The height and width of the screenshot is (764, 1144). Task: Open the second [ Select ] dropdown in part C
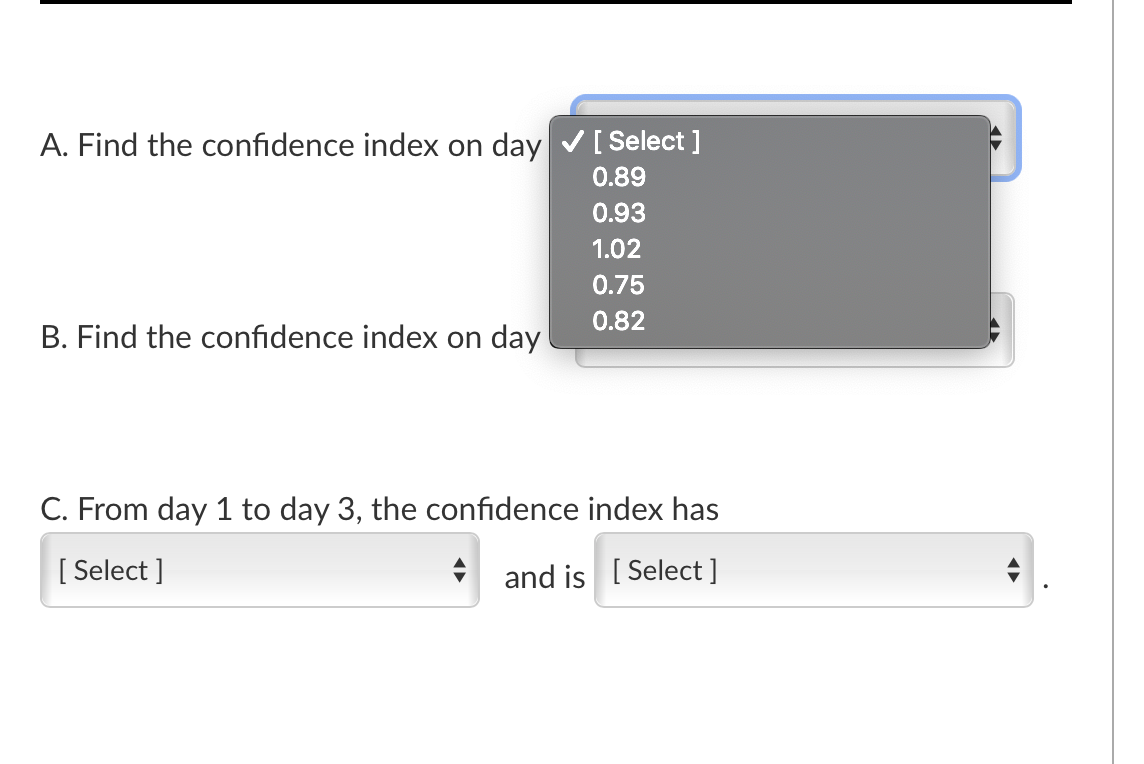point(813,570)
